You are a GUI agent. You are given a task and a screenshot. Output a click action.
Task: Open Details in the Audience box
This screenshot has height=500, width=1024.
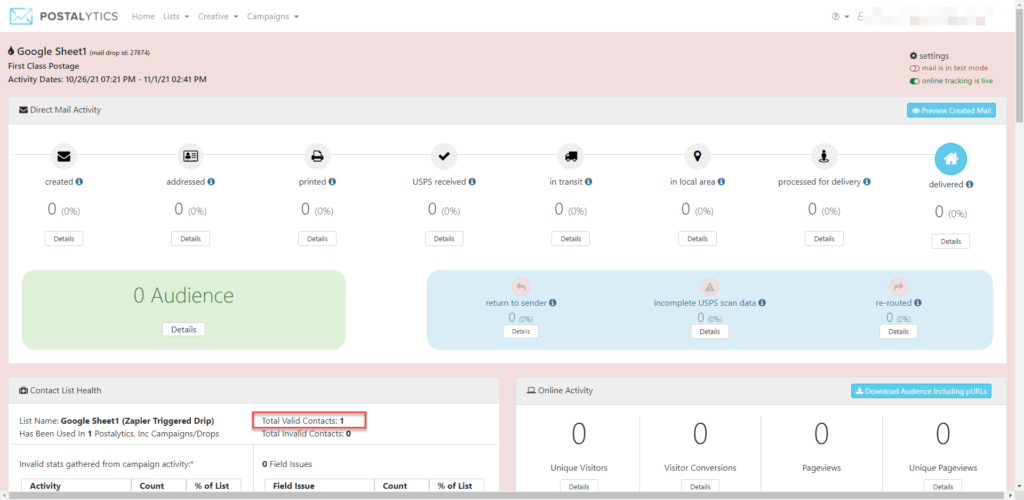click(184, 330)
